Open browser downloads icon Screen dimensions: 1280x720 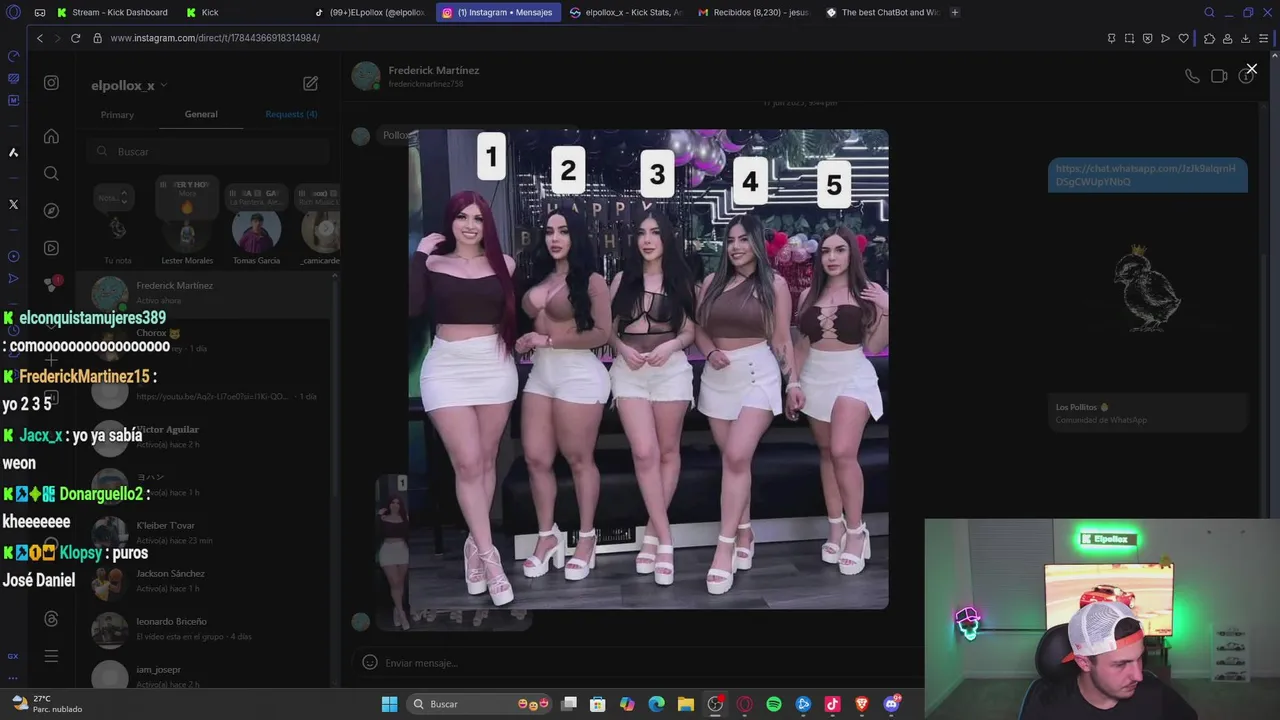(1245, 38)
